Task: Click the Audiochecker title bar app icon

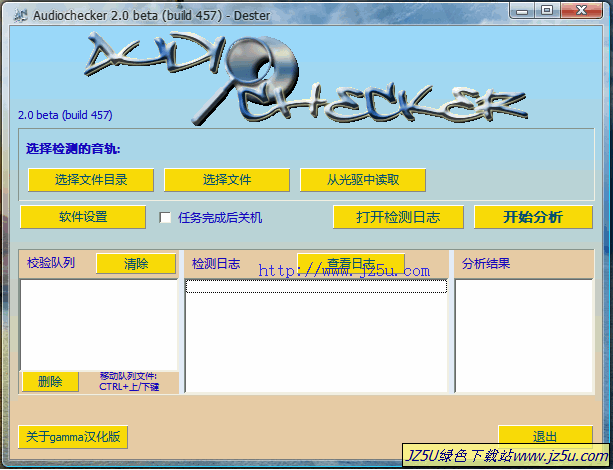Action: pyautogui.click(x=21, y=15)
